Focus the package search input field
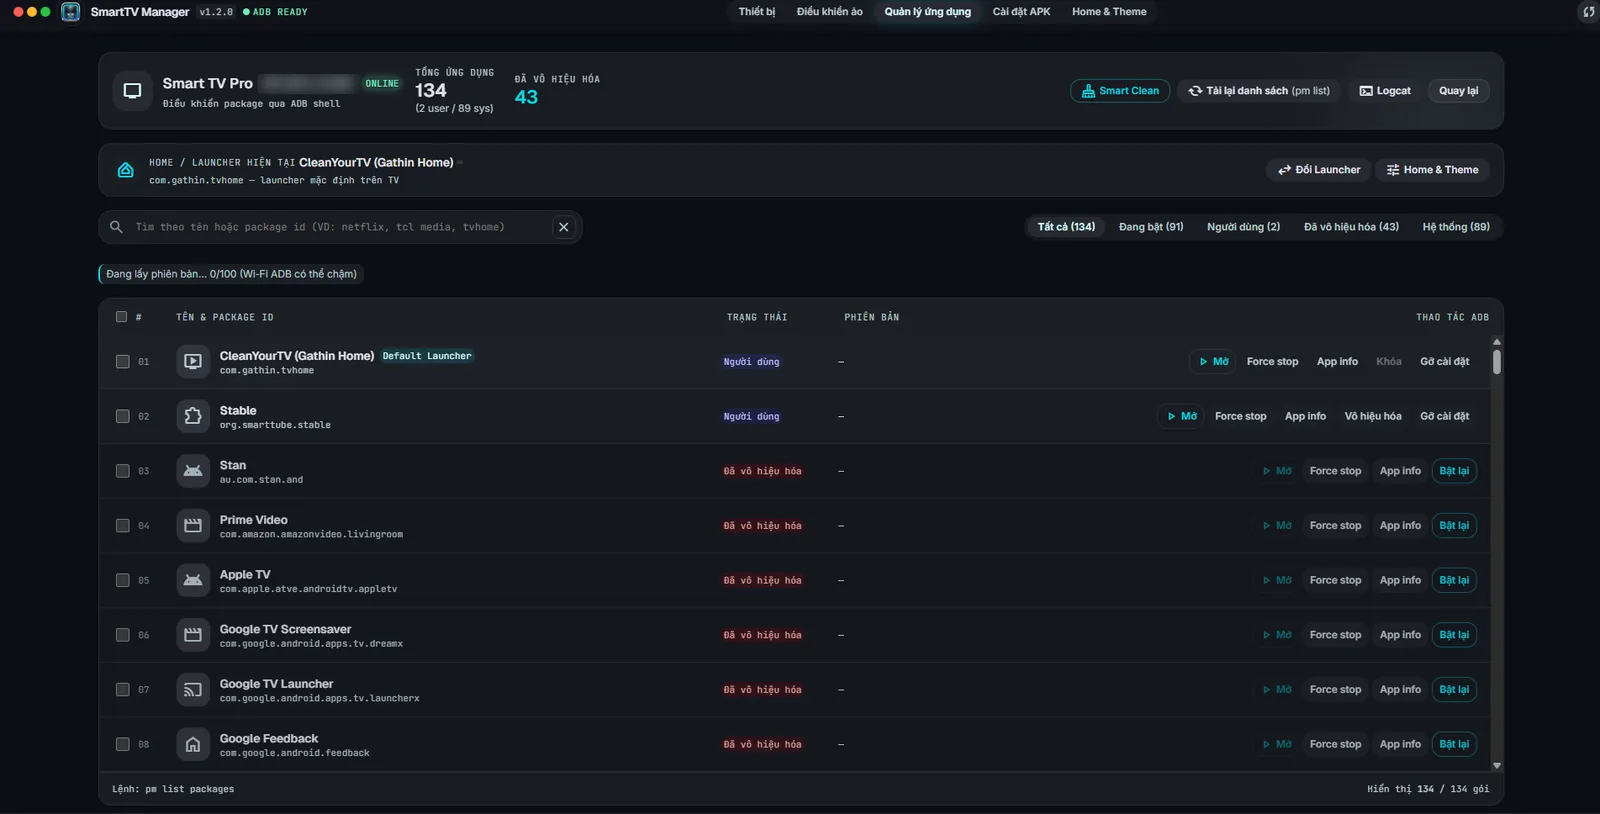The image size is (1600, 814). click(x=340, y=227)
